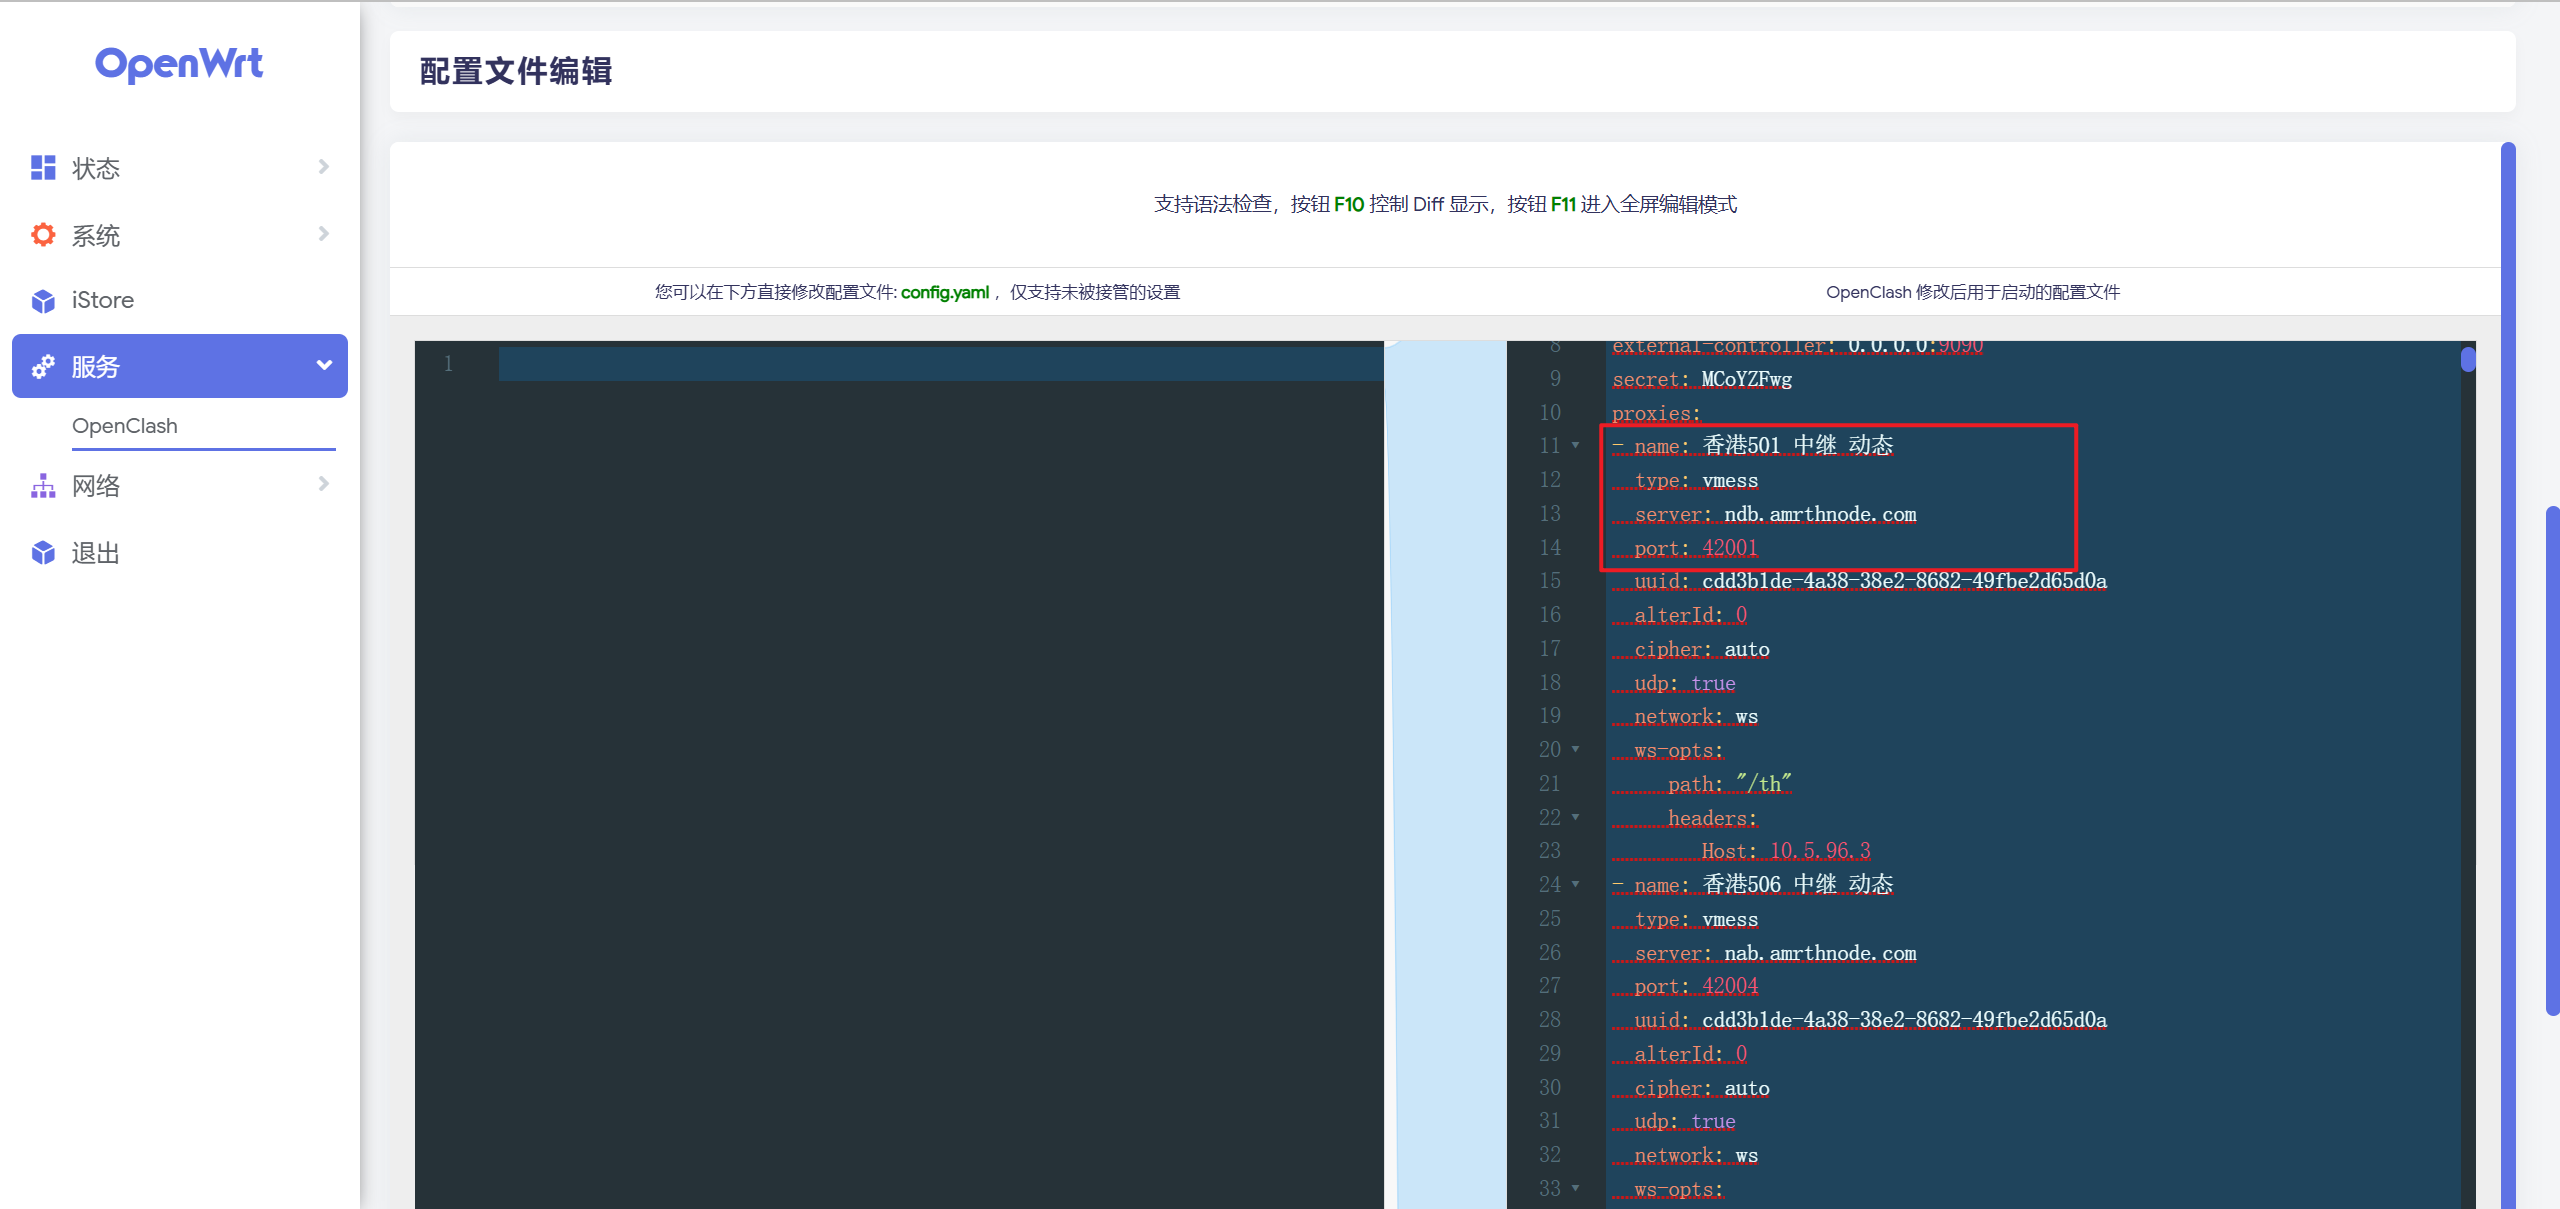This screenshot has height=1209, width=2560.
Task: Click the right editor's vertical scrollbar thumb
Action: 2467,359
